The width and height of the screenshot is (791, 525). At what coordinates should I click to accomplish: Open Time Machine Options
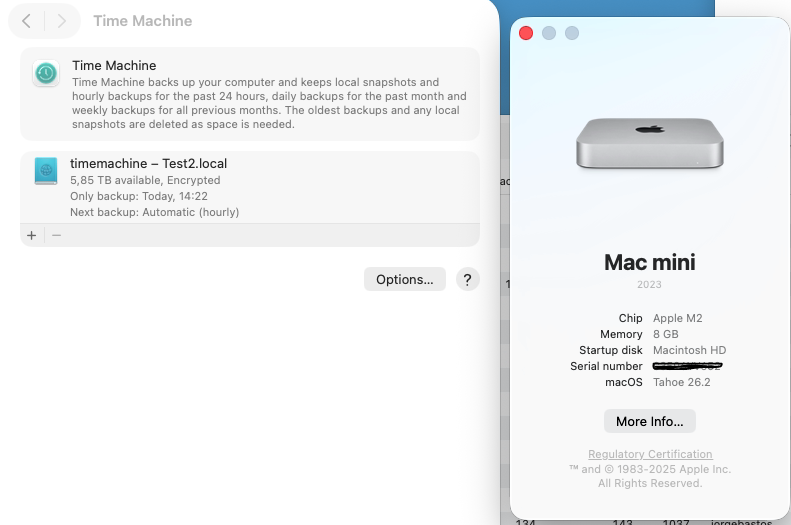coord(405,279)
